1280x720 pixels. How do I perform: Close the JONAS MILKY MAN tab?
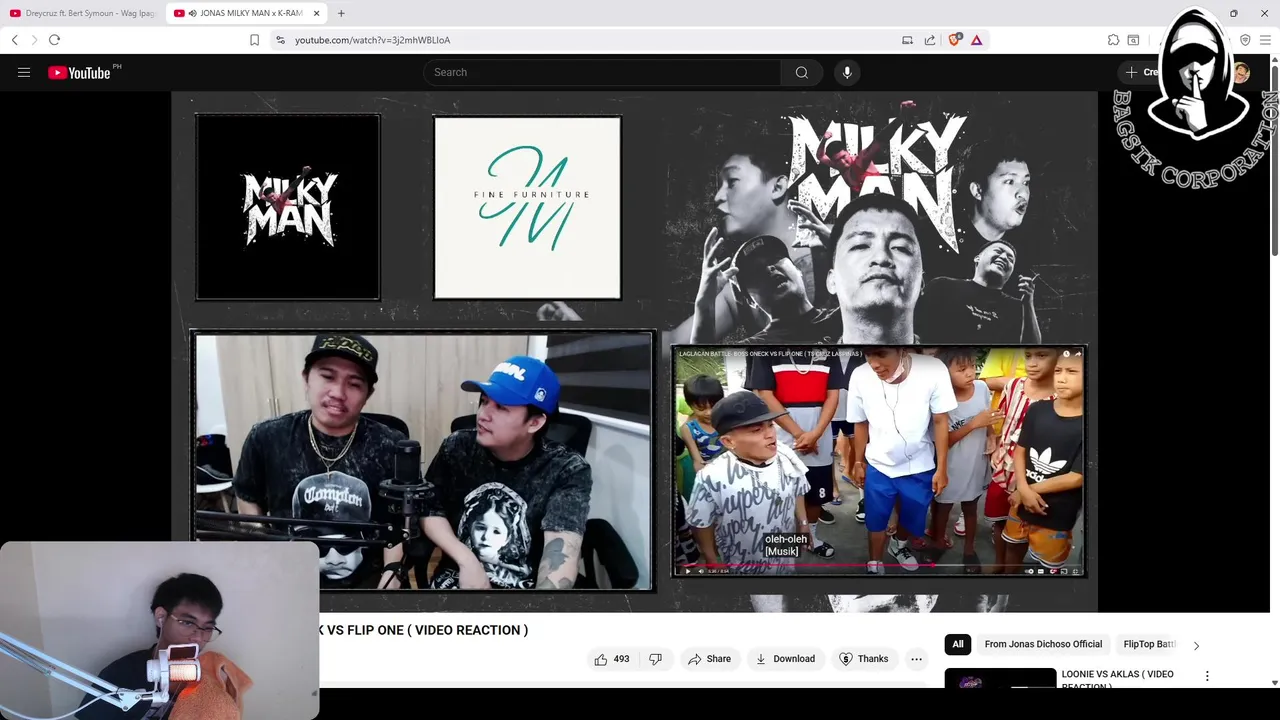[316, 13]
